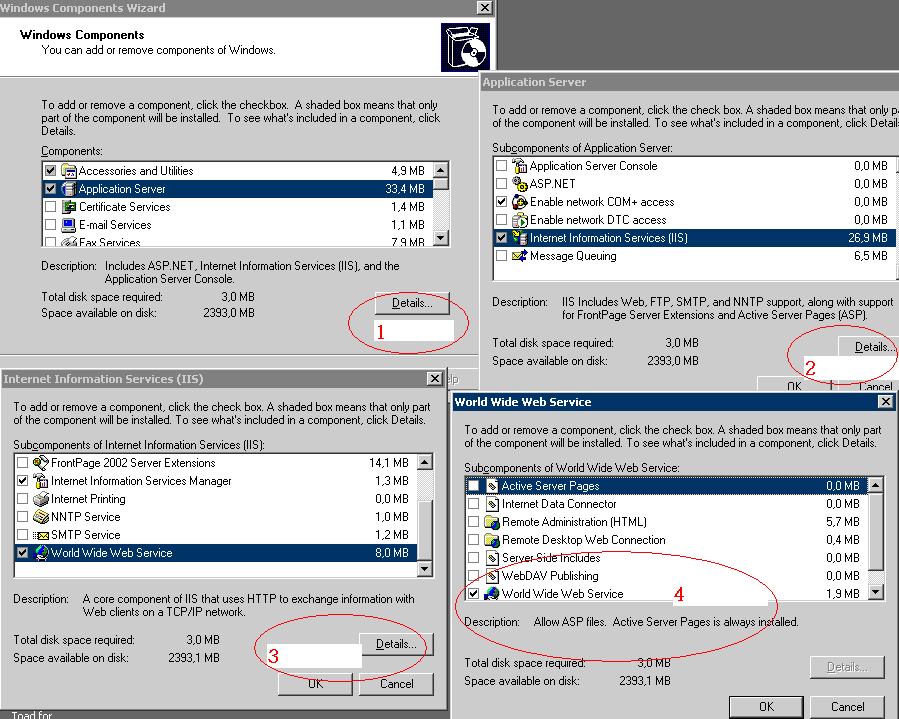This screenshot has width=899, height=719.
Task: Click the Components list scroll down arrow
Action: (440, 237)
